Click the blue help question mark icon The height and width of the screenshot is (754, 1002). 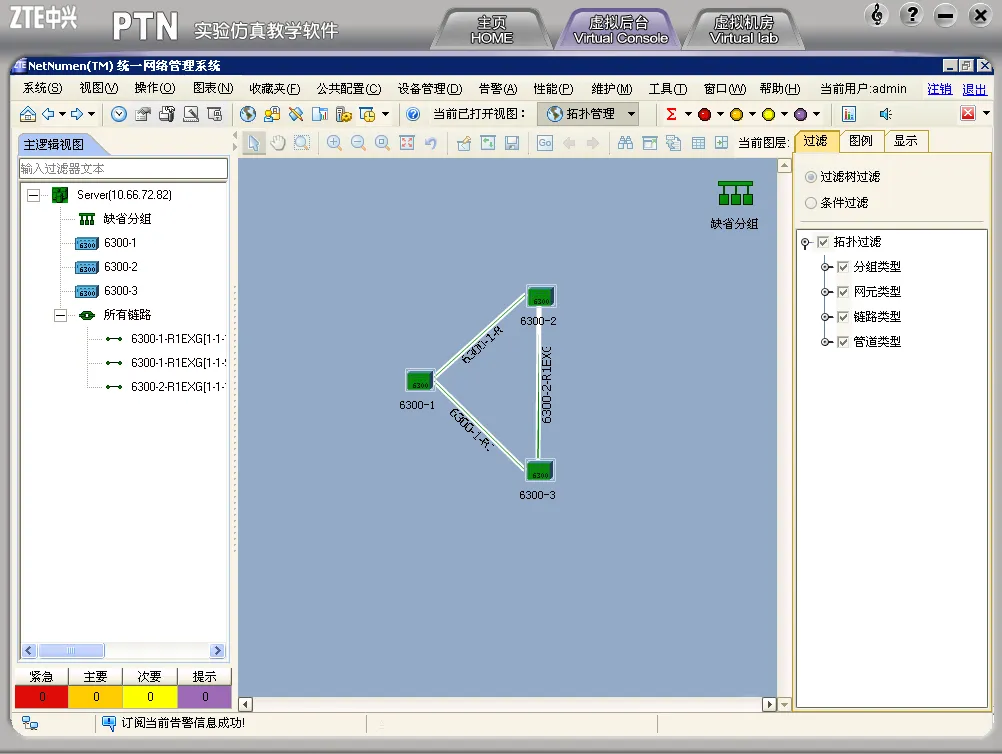pyautogui.click(x=413, y=114)
